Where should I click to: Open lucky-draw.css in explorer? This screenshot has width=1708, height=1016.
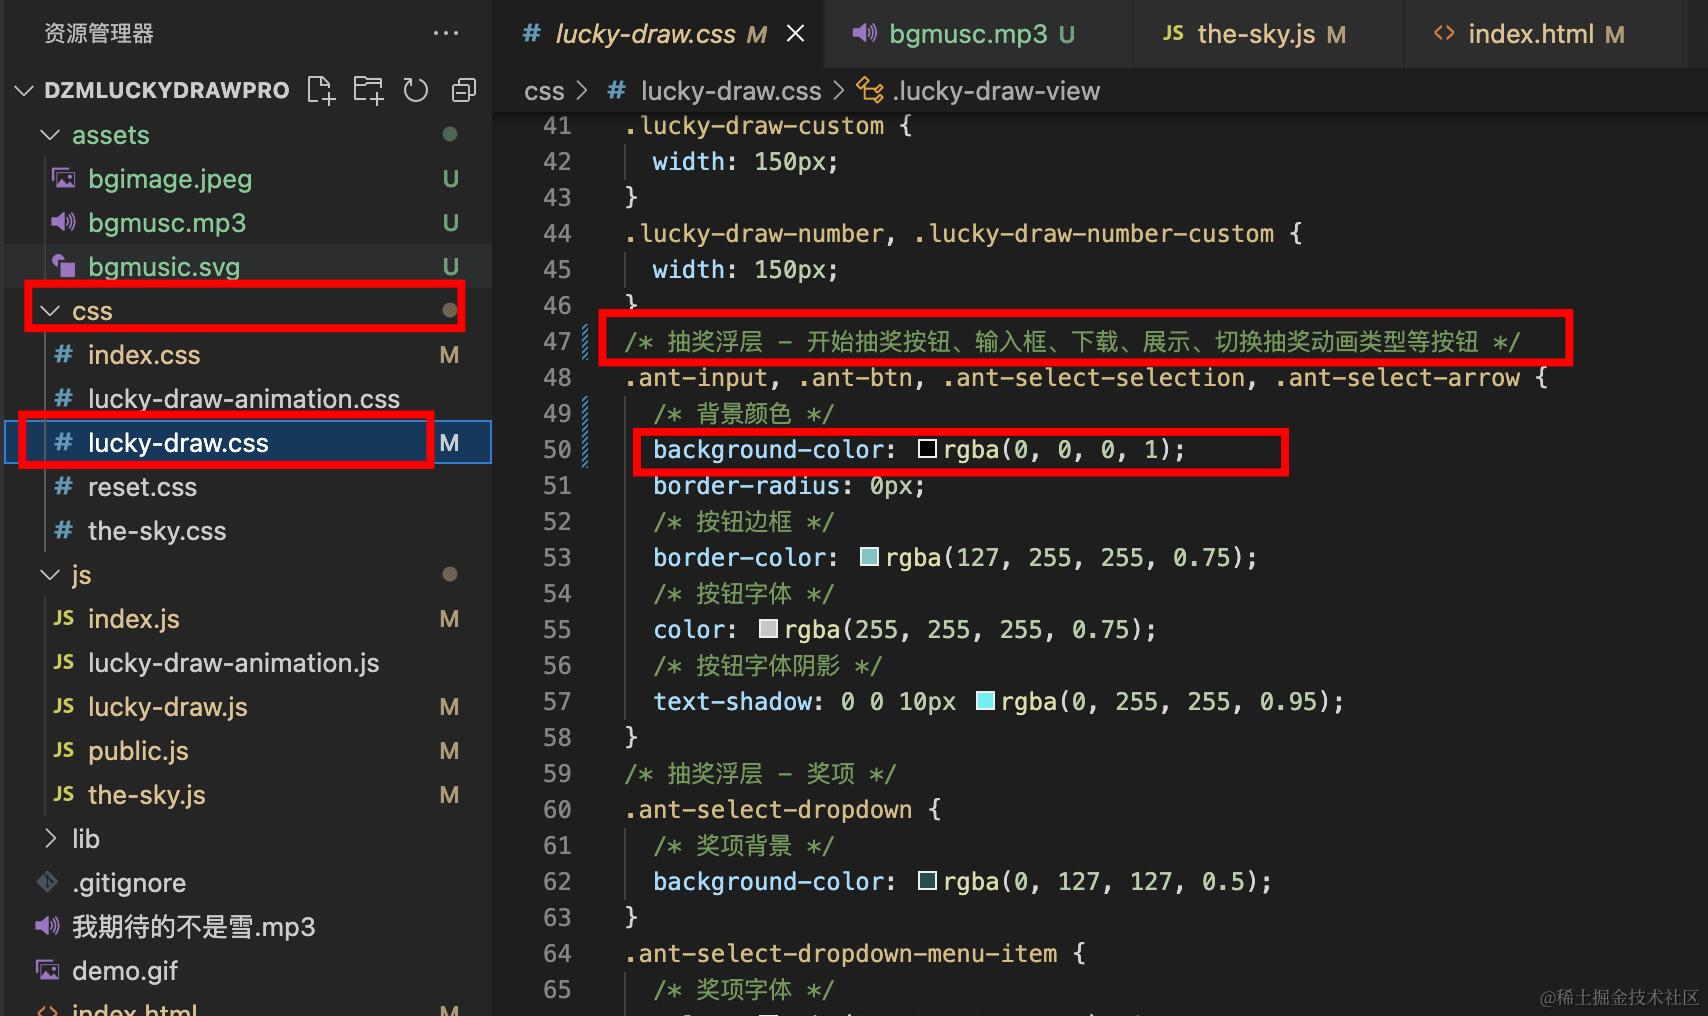pyautogui.click(x=178, y=443)
